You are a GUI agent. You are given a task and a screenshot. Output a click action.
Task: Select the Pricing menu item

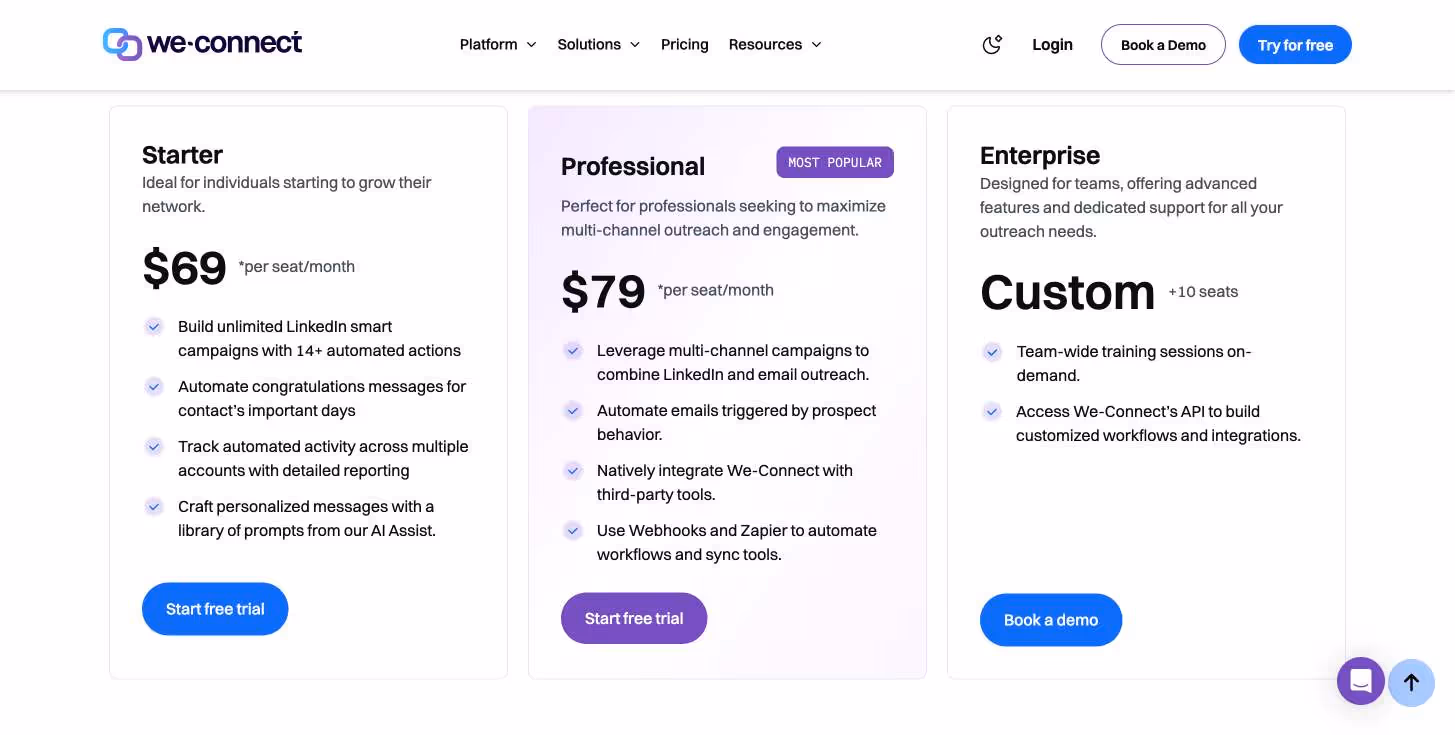click(684, 44)
